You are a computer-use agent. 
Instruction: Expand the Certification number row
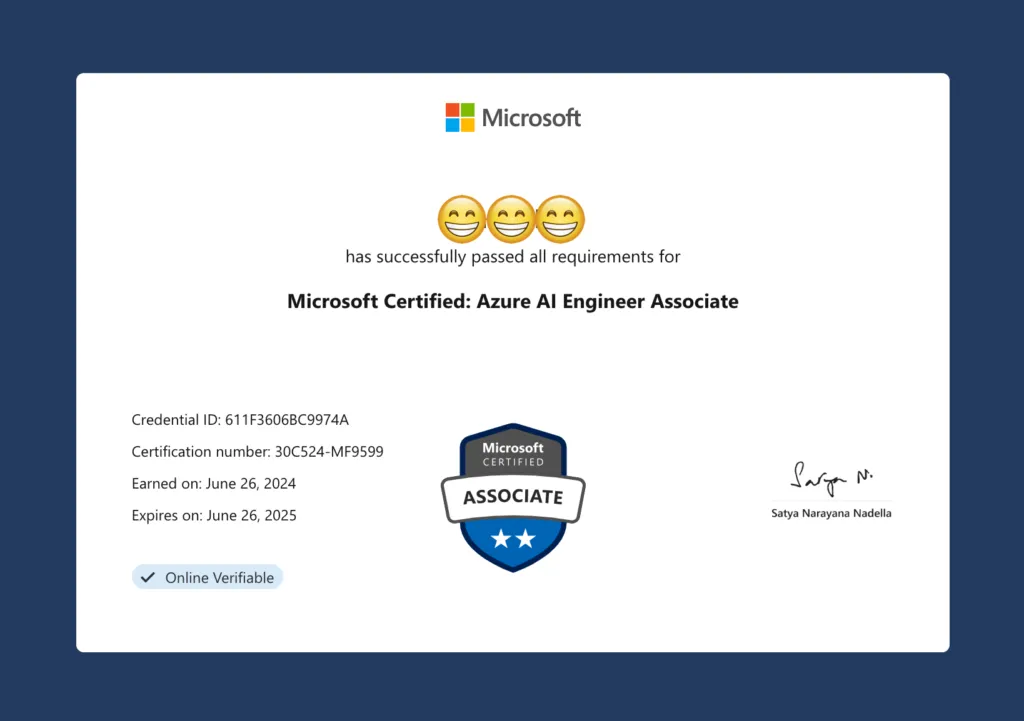tap(257, 452)
